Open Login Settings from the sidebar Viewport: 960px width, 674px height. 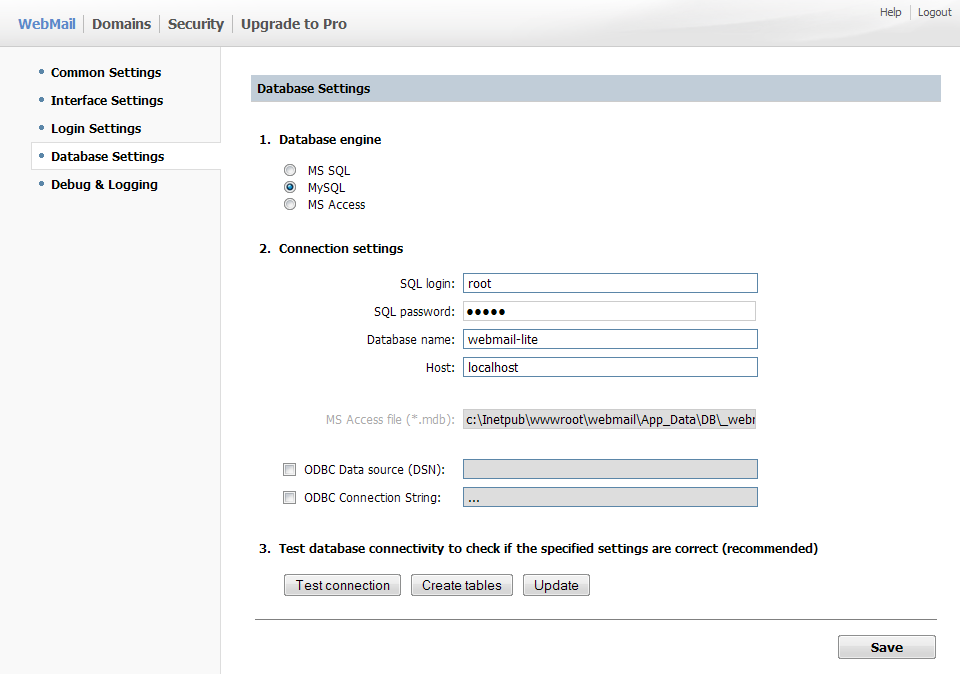point(96,128)
